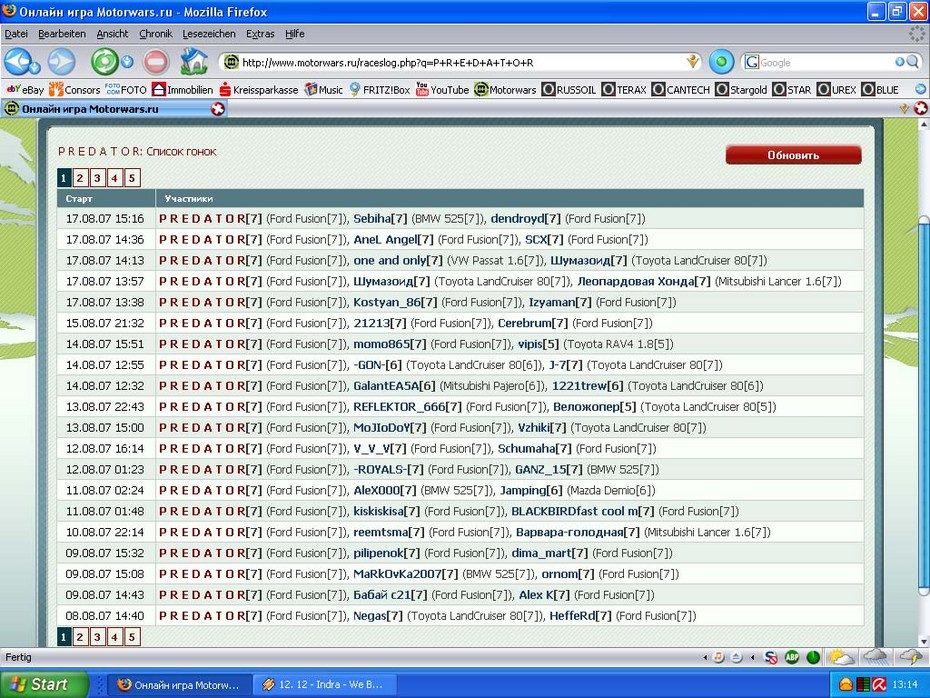
Task: Click the green Go button beside address bar
Action: click(721, 62)
